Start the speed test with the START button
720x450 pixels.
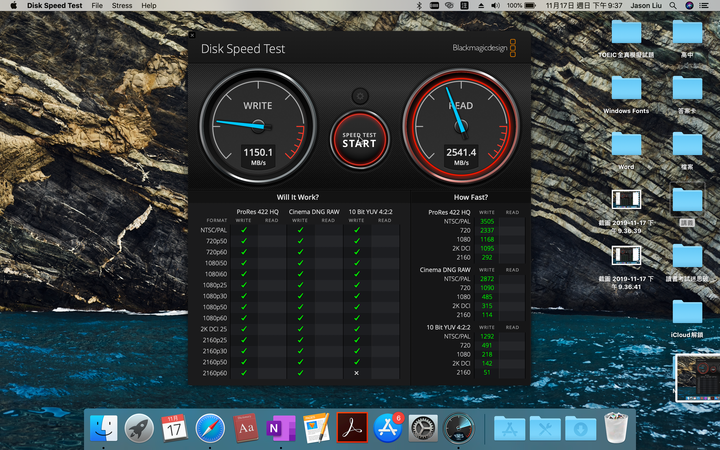(360, 140)
